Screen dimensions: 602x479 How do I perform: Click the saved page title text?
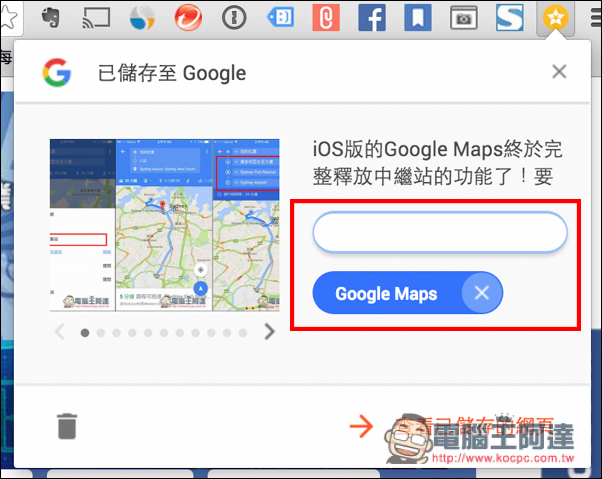coord(437,162)
